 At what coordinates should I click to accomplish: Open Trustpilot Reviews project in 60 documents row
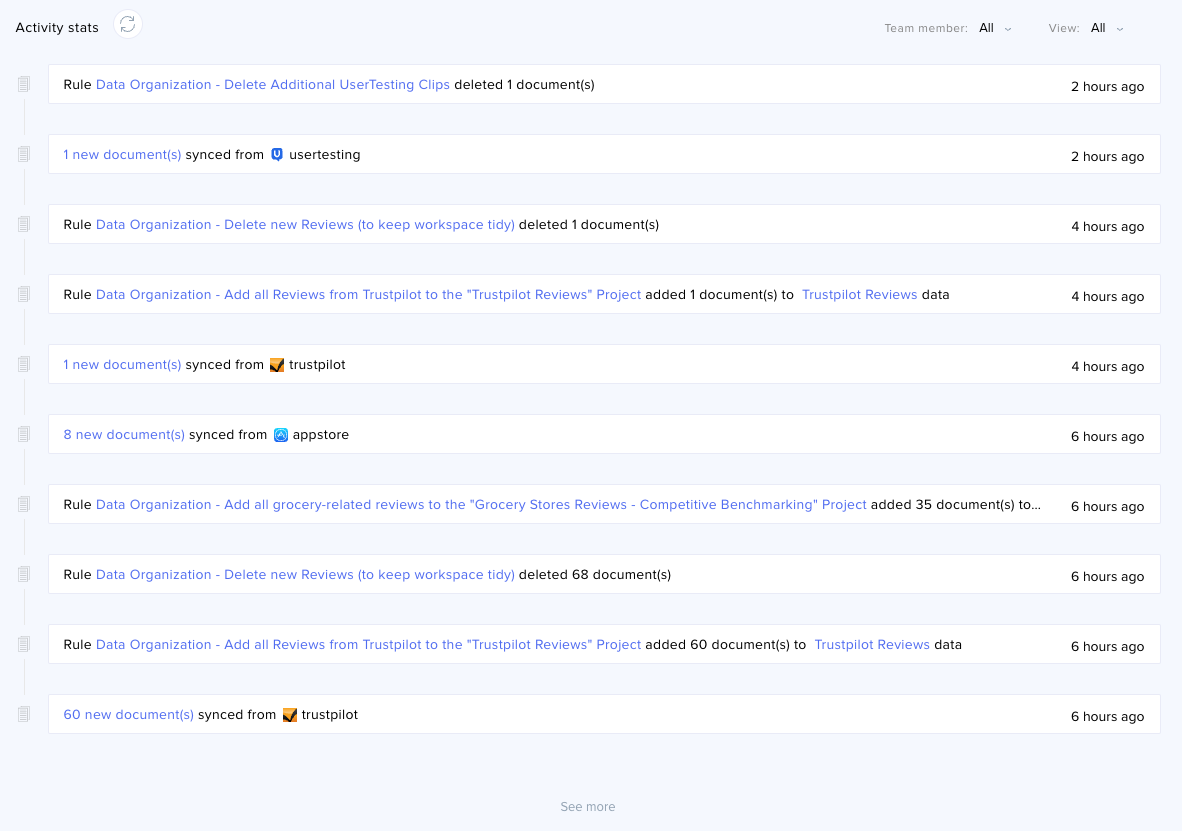[872, 645]
